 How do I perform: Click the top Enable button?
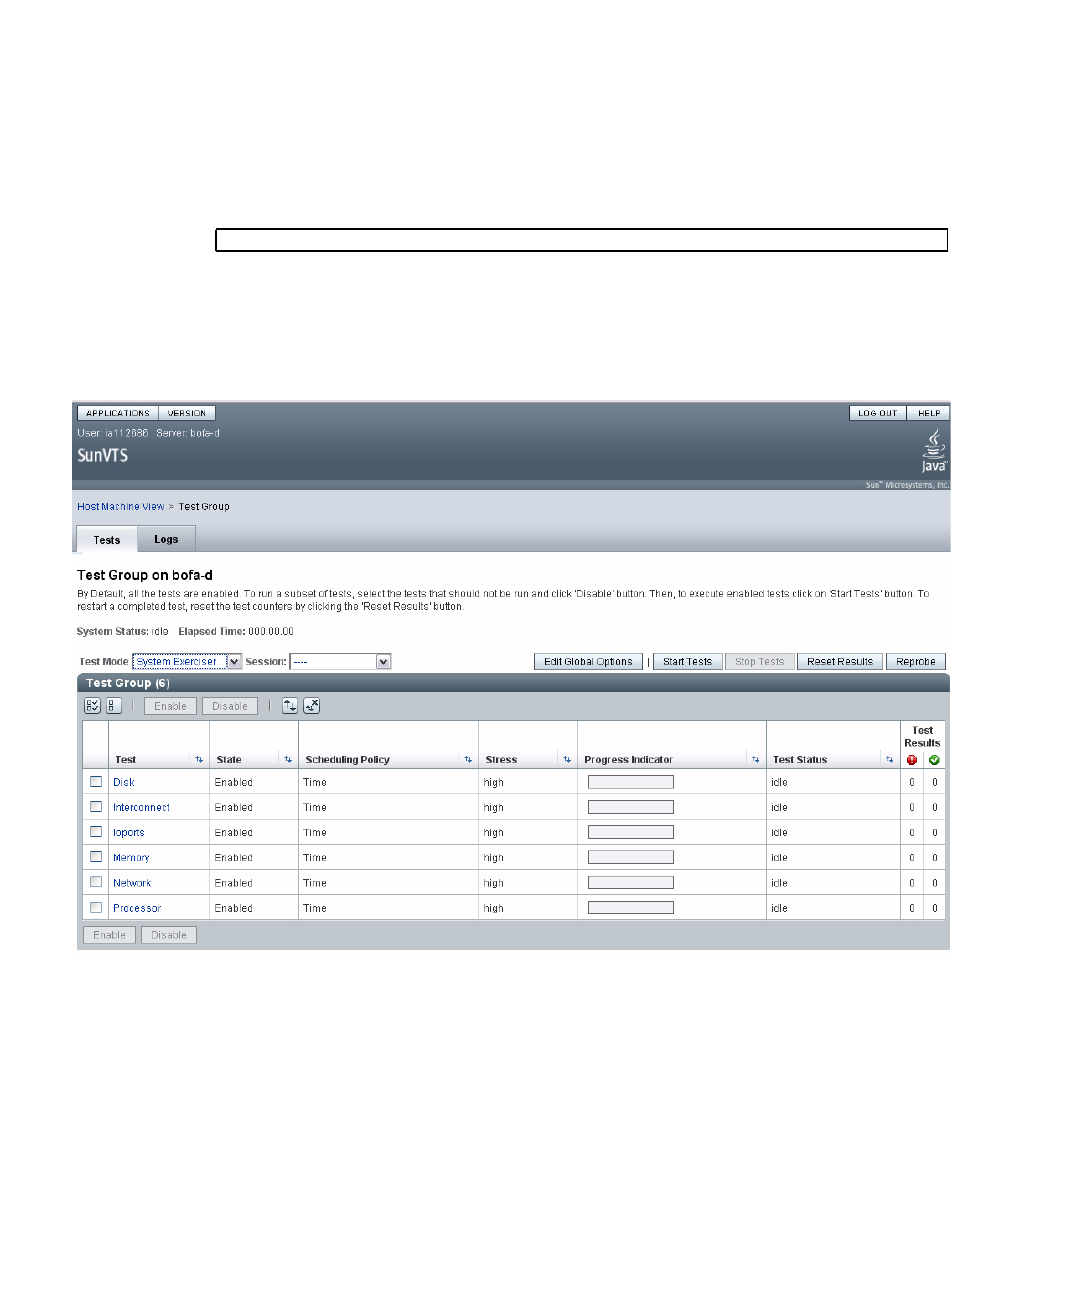click(170, 706)
